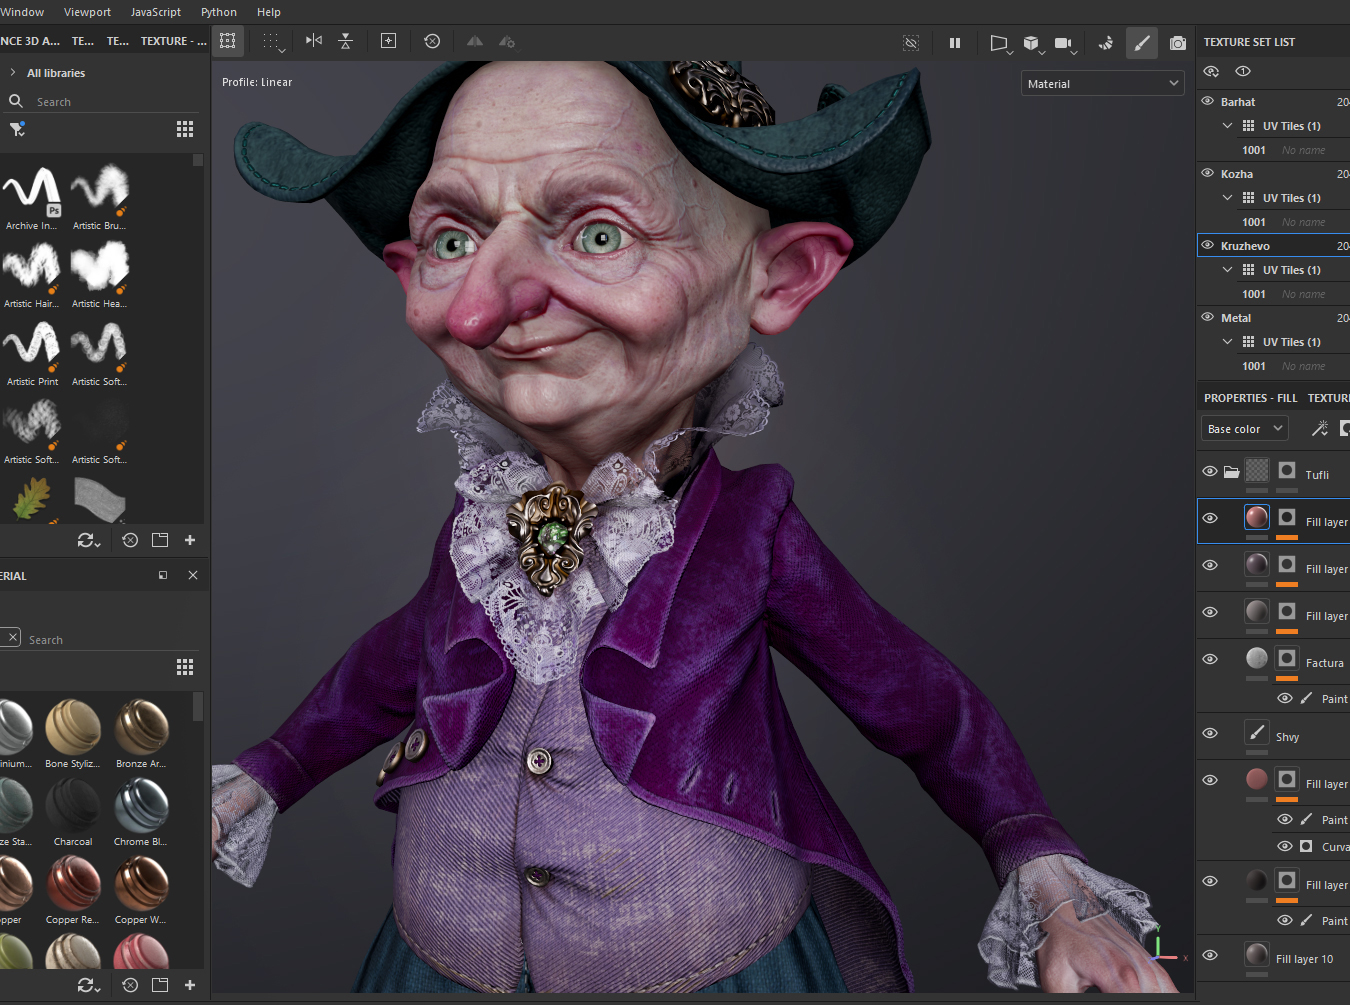The width and height of the screenshot is (1350, 1005).
Task: Switch to the painting mode brush icon
Action: (x=1142, y=43)
